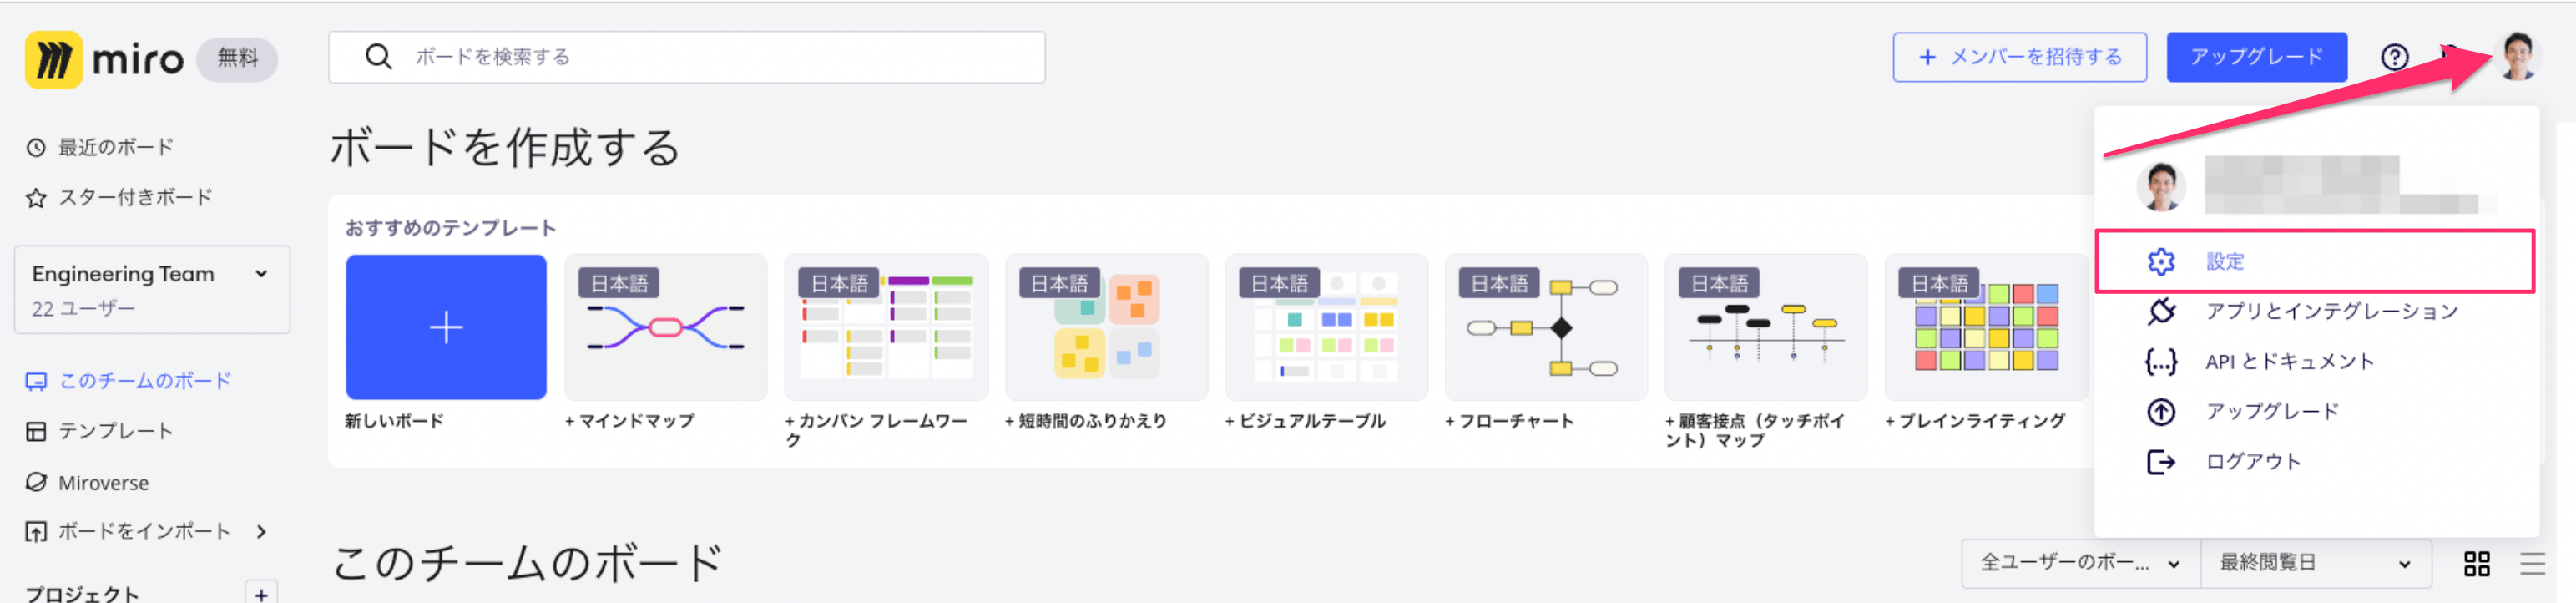
Task: Open スター付きボード in sidebar
Action: click(x=119, y=198)
